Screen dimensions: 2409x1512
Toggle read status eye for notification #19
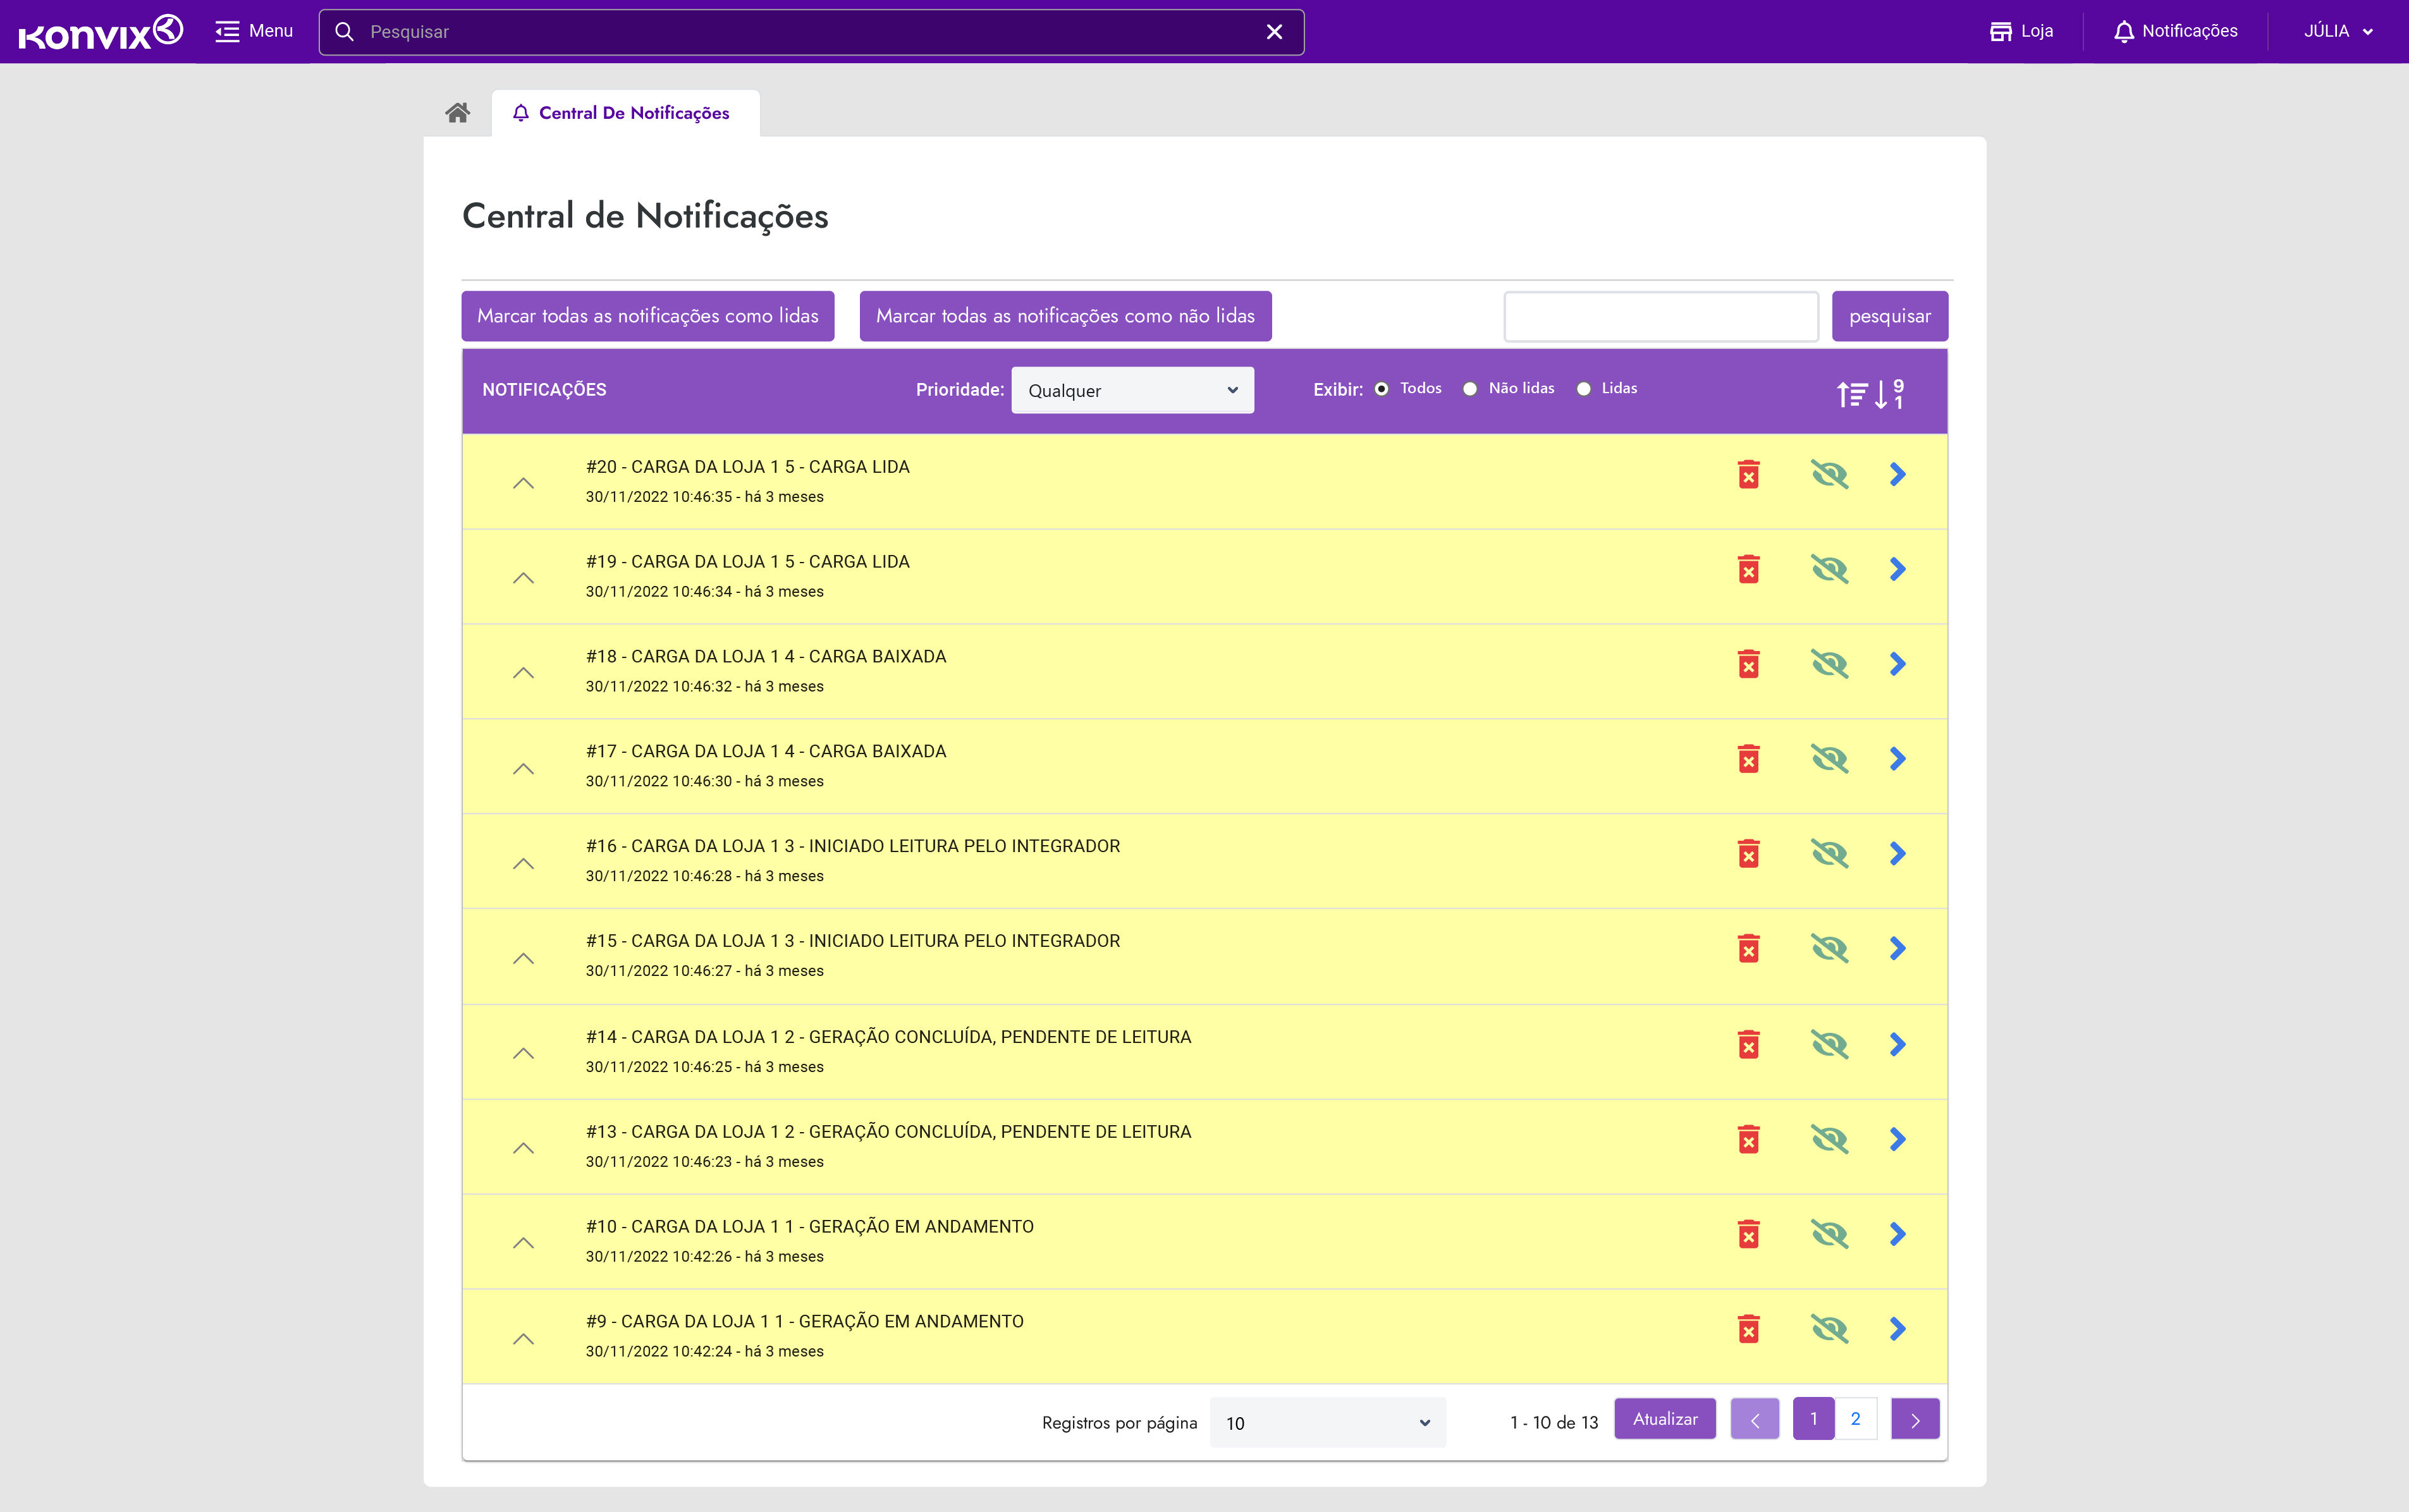point(1829,570)
